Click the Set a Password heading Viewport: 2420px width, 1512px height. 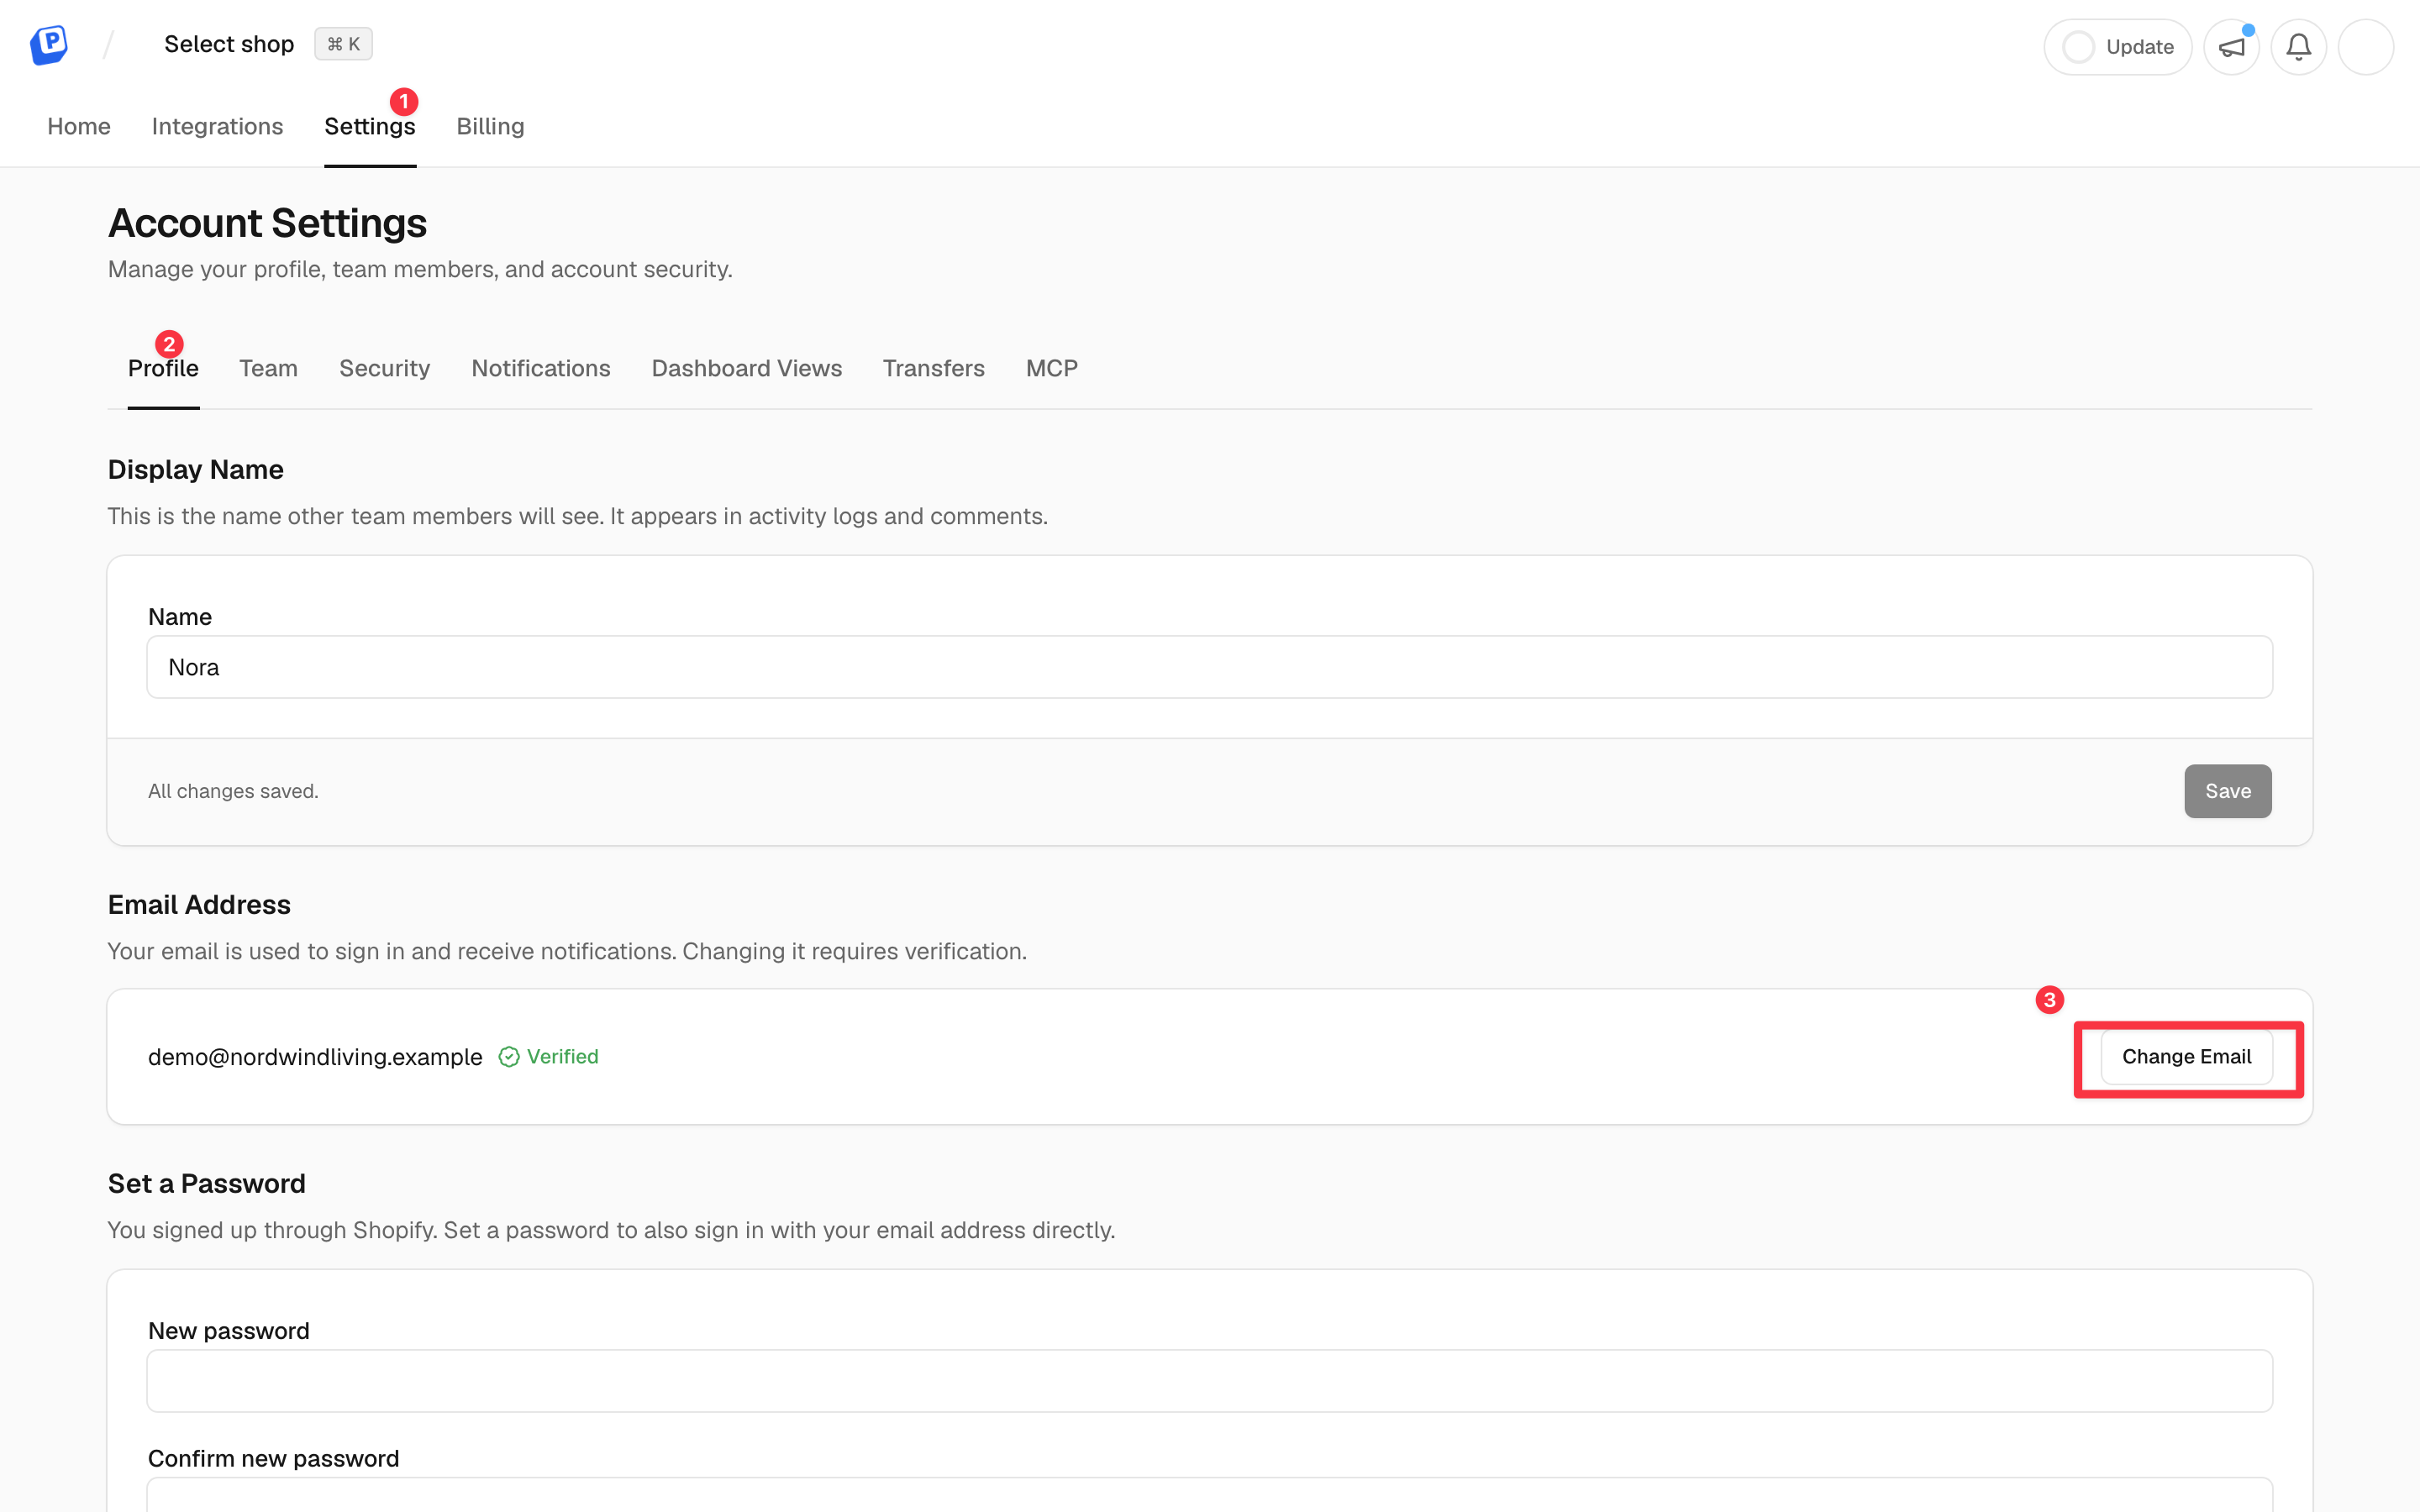pos(206,1184)
